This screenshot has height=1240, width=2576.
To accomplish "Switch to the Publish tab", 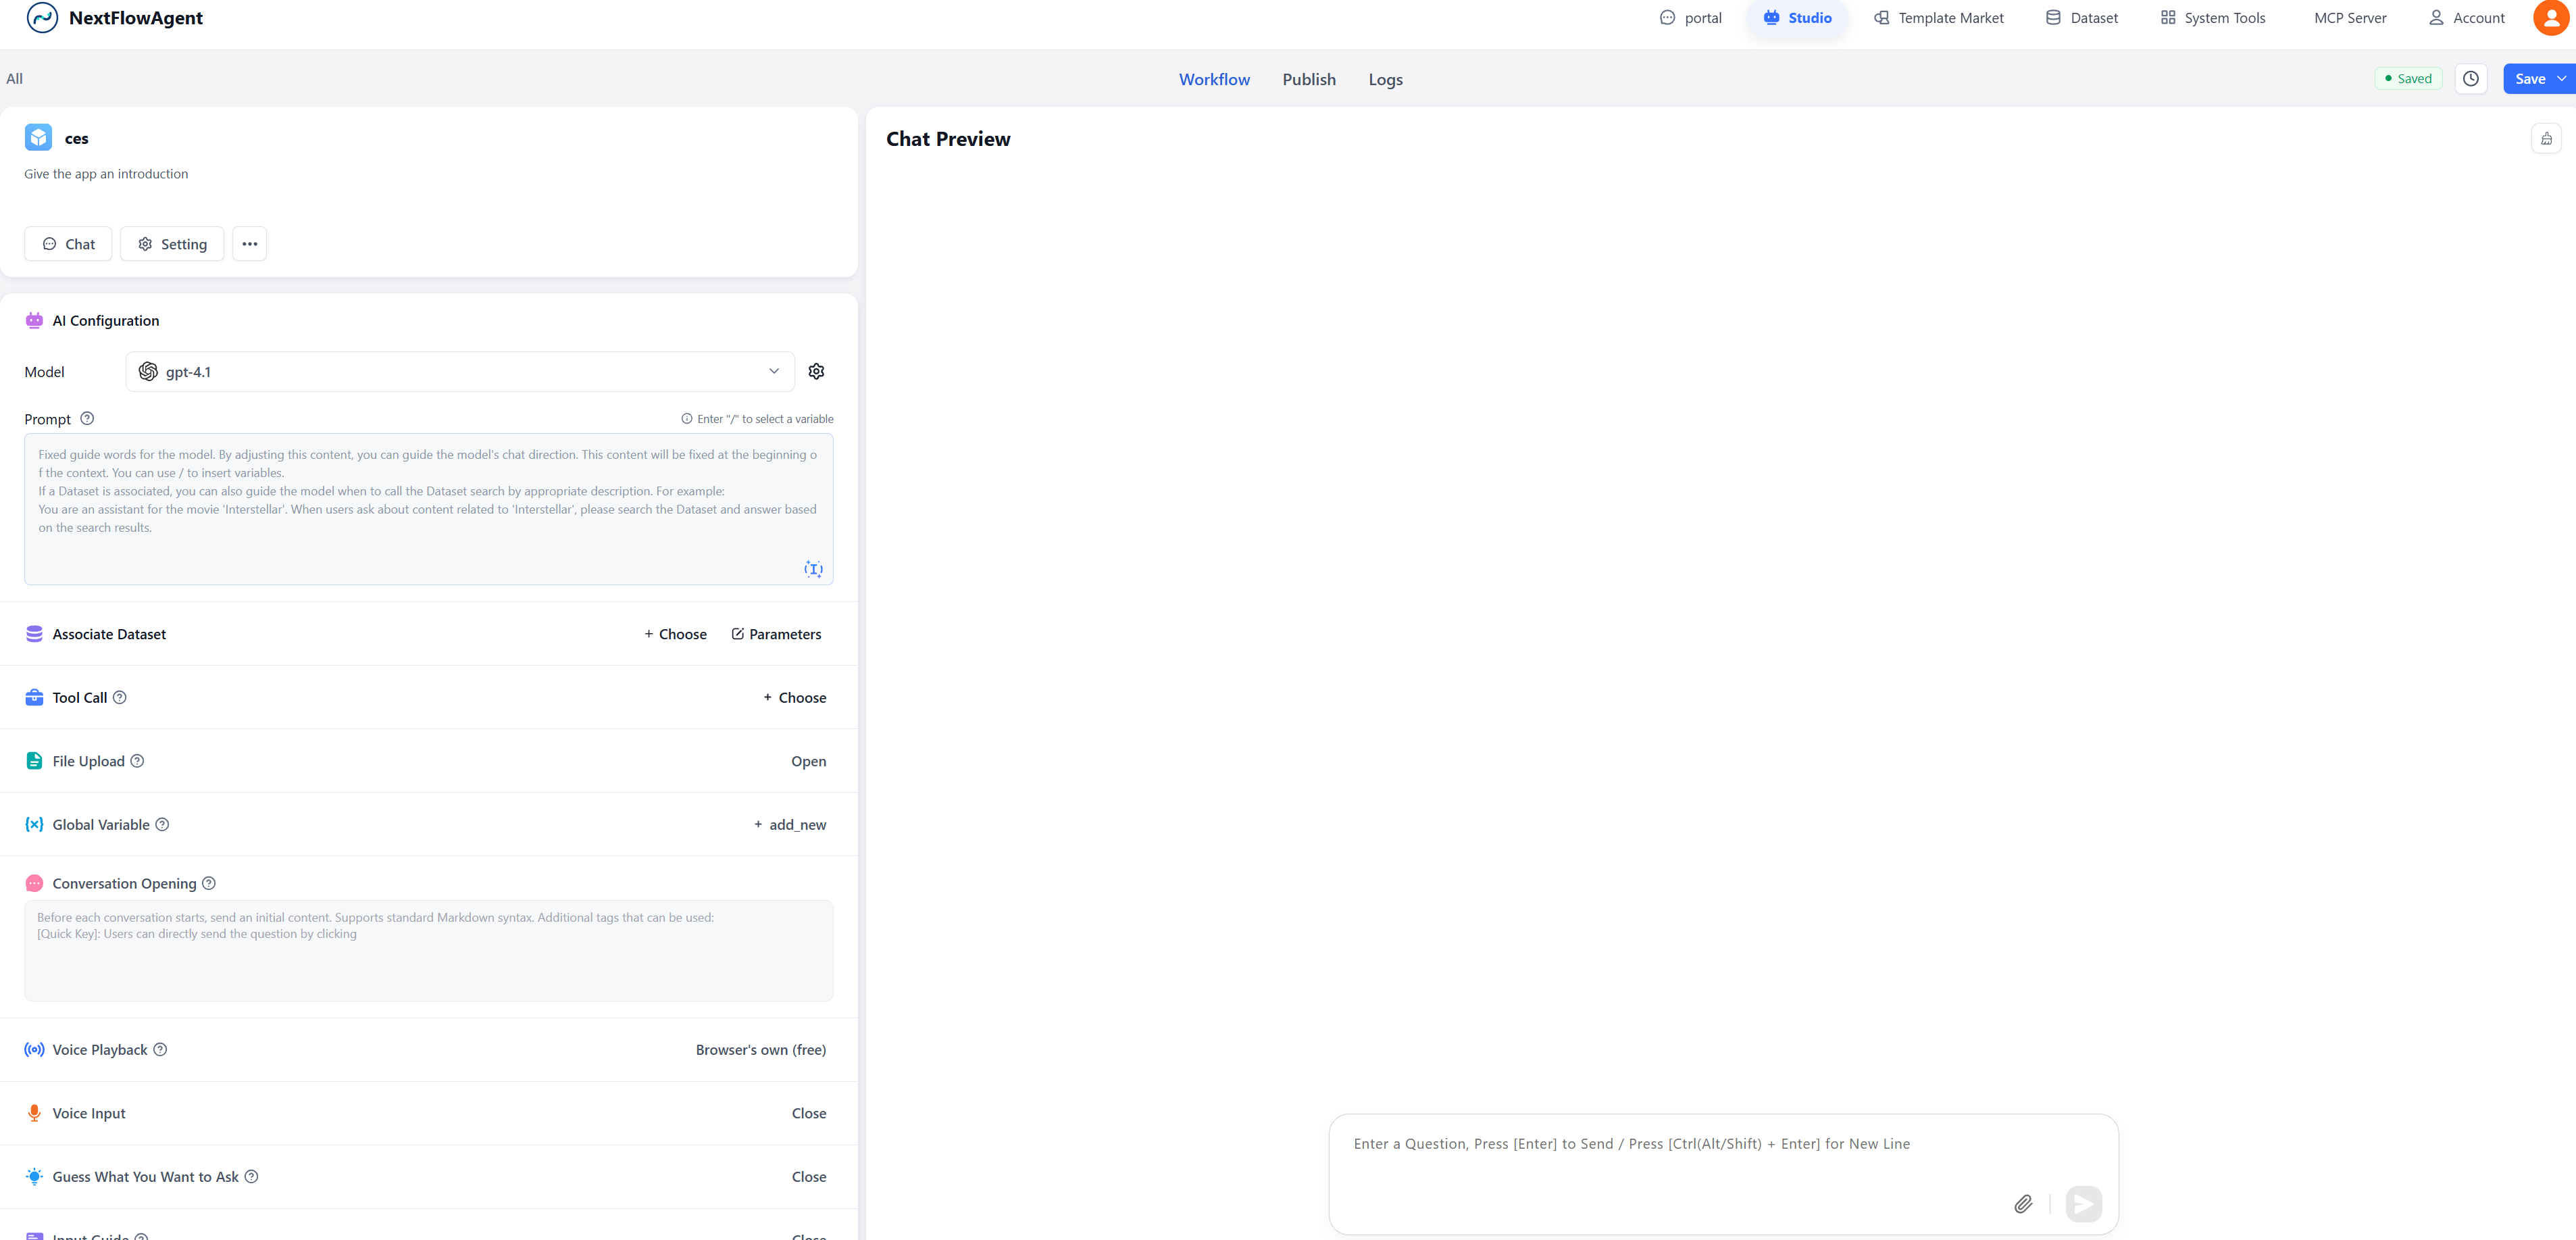I will [x=1308, y=79].
